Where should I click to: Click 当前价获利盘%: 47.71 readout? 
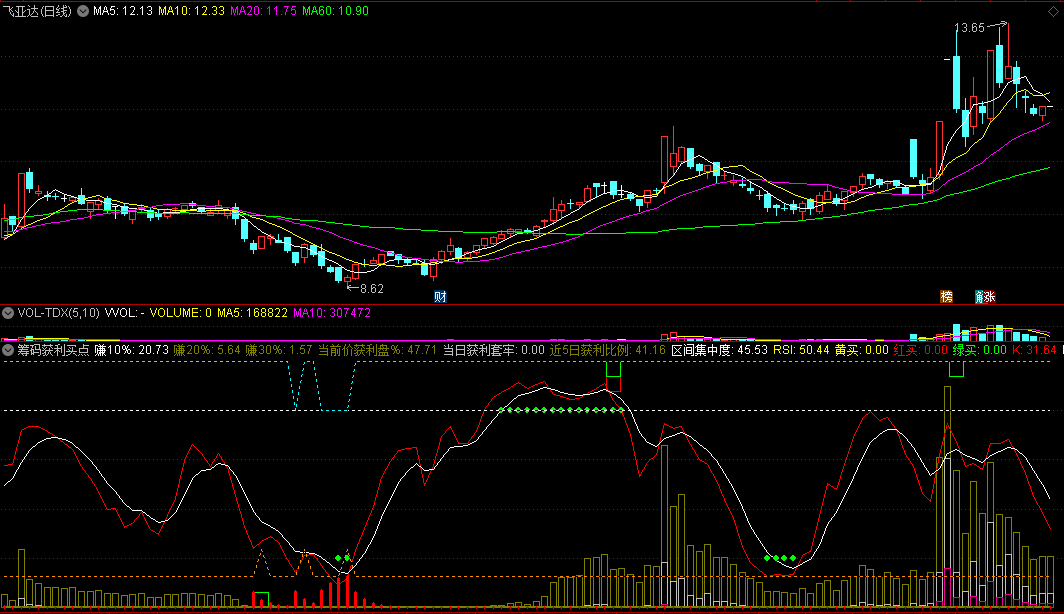coord(378,350)
